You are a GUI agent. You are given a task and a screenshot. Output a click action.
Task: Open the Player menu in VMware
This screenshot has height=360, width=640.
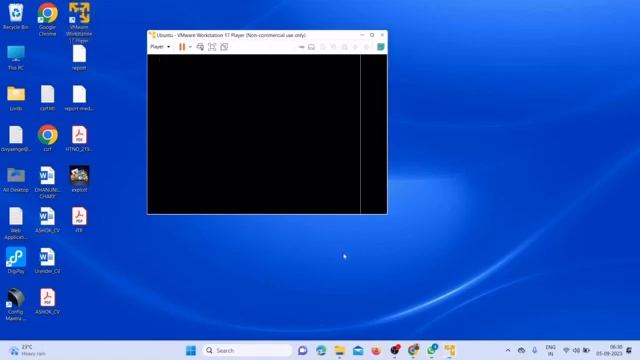(x=160, y=47)
